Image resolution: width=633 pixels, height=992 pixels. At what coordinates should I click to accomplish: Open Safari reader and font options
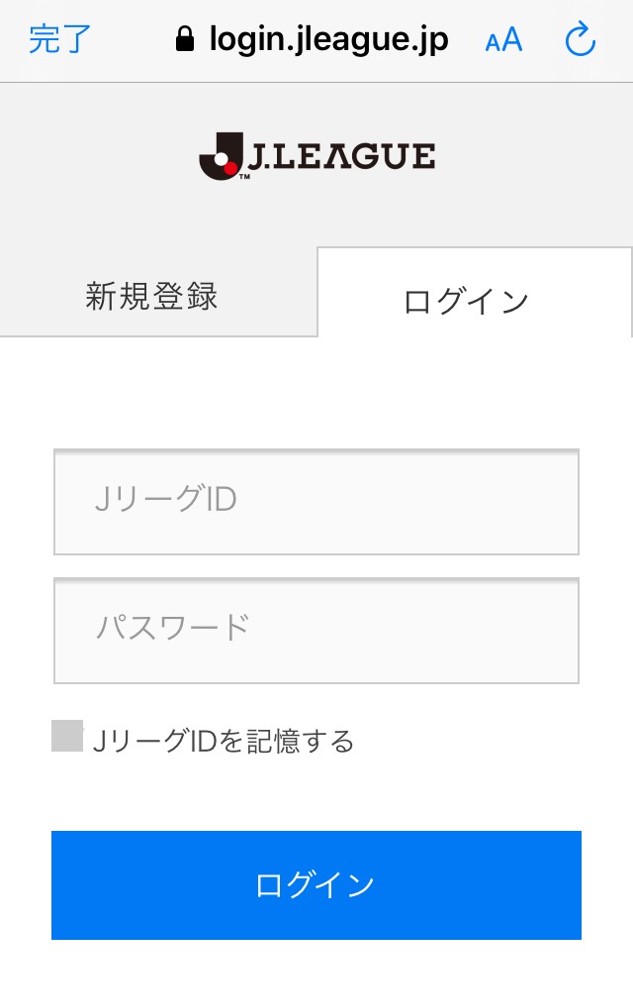503,40
